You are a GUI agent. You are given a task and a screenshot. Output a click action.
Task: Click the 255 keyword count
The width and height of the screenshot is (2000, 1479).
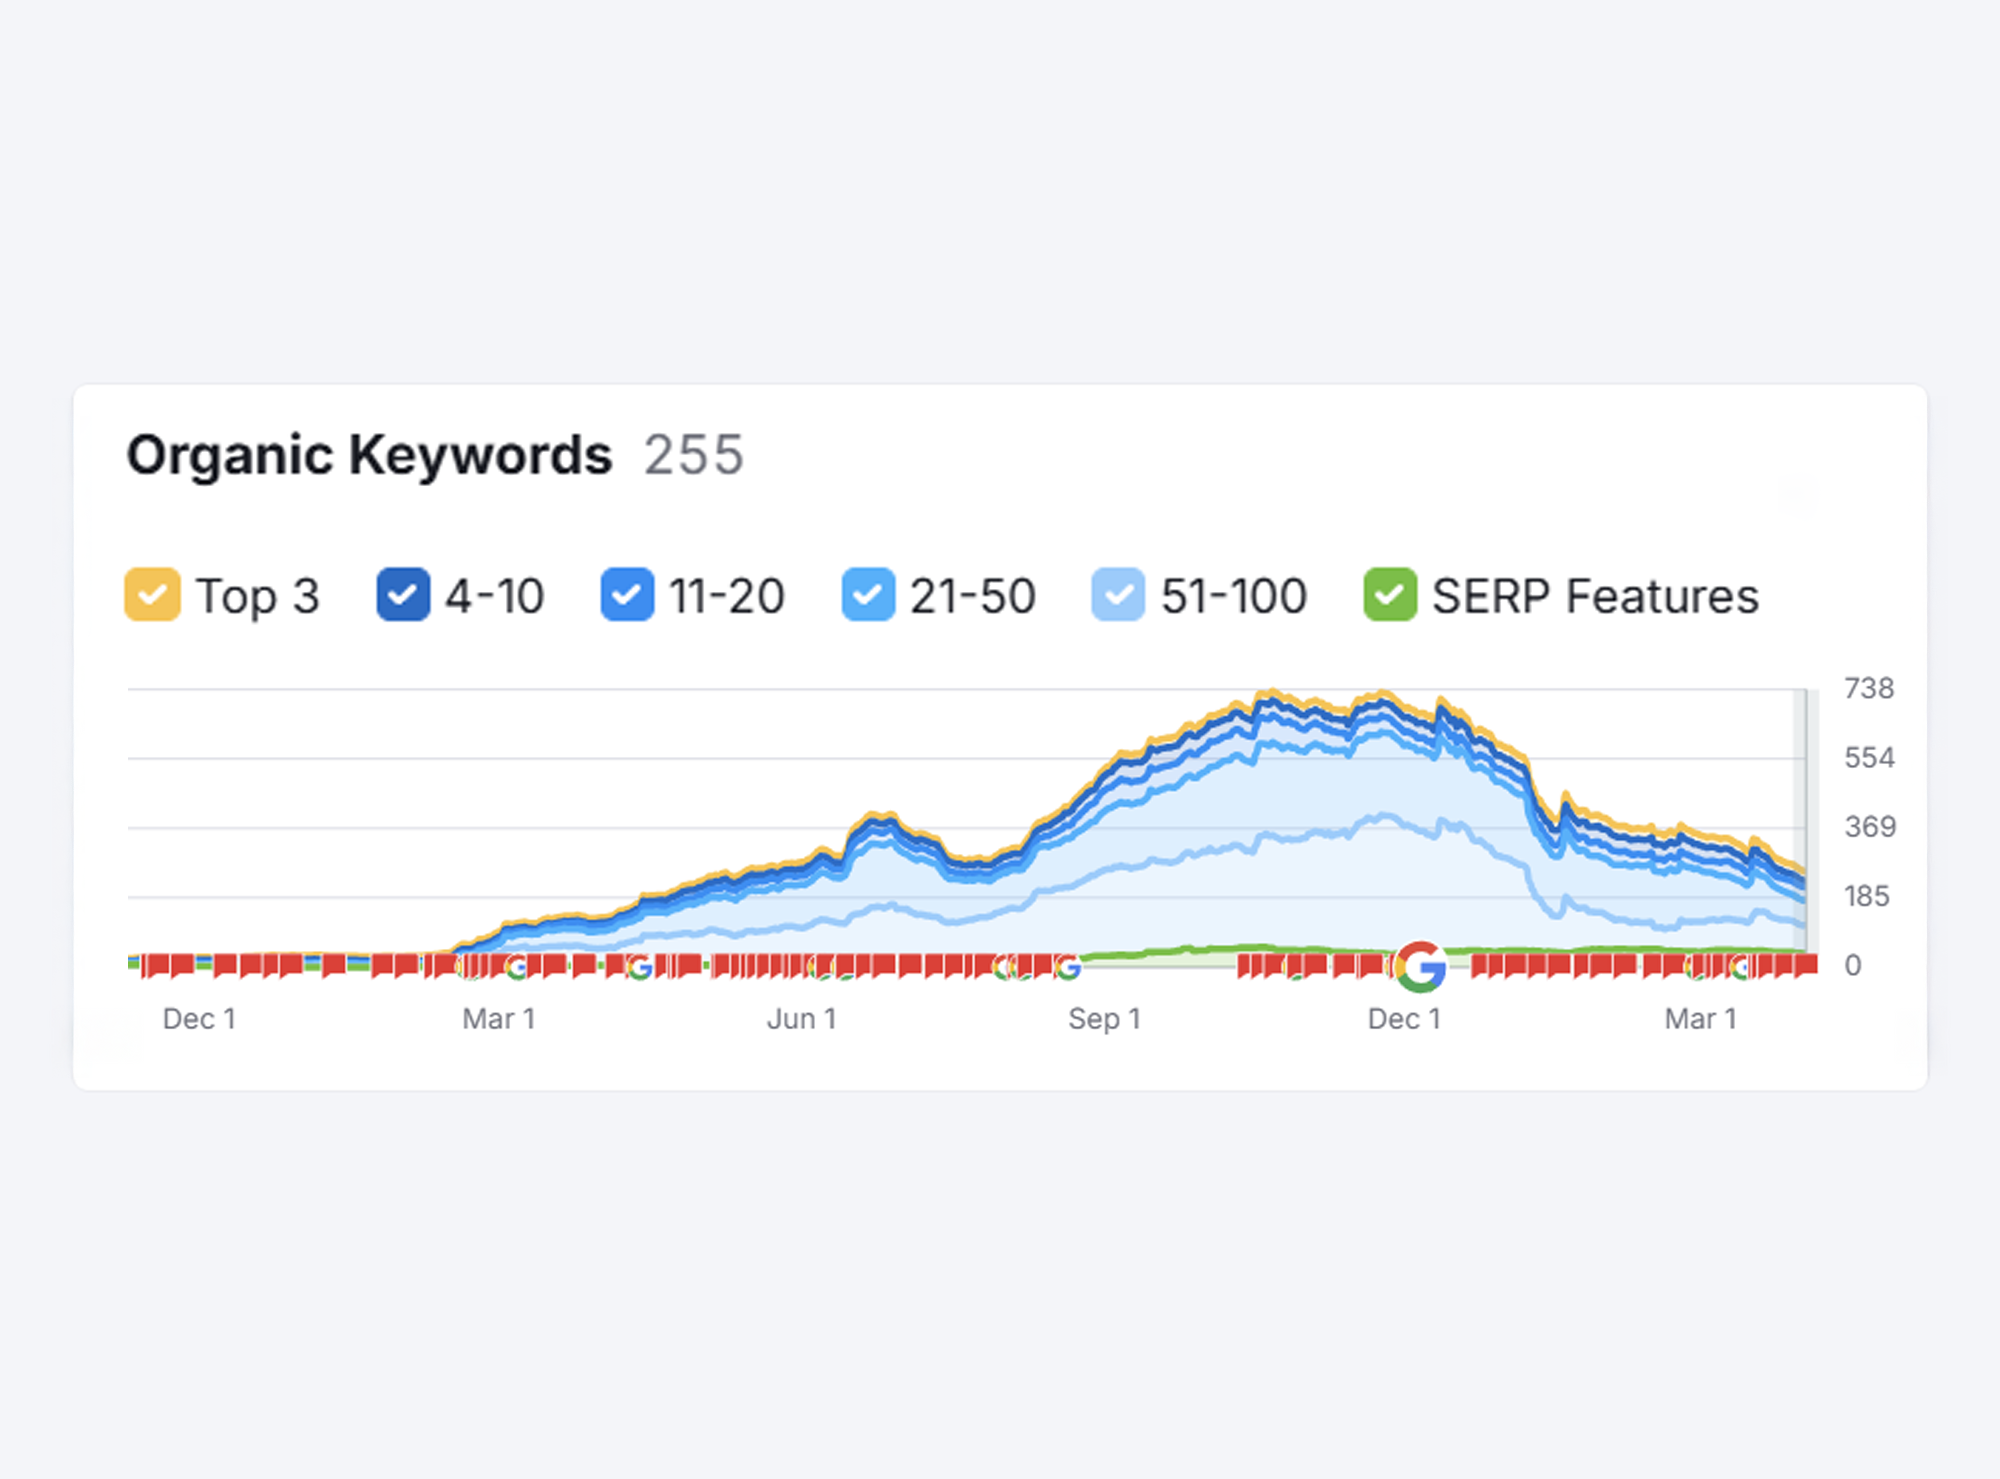(x=694, y=456)
